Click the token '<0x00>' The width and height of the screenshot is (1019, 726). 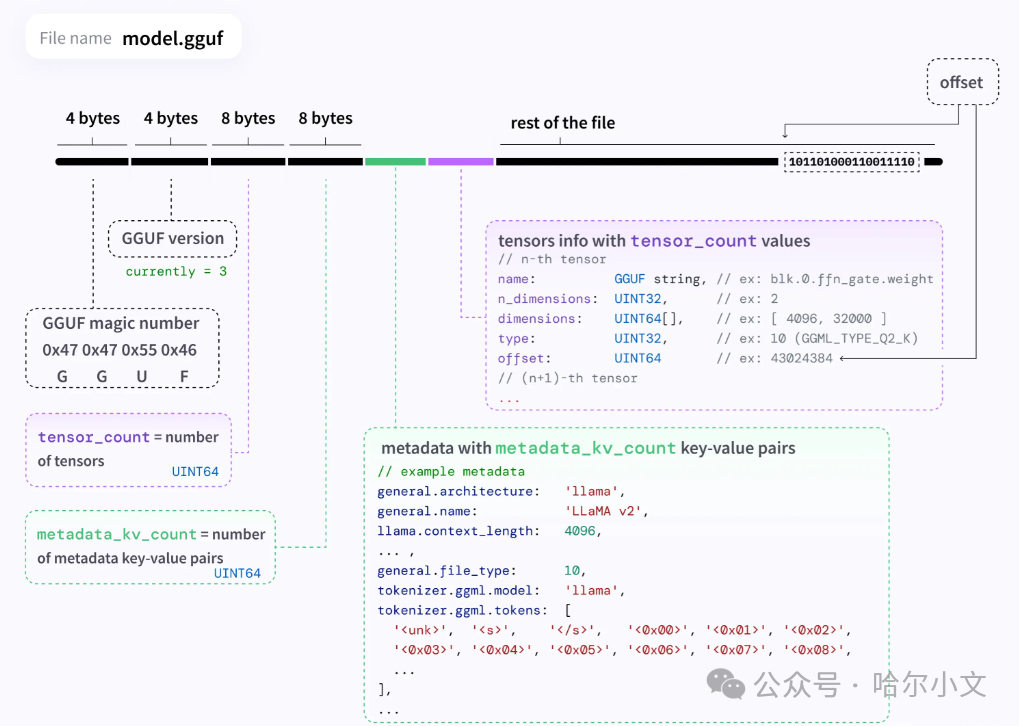[658, 630]
